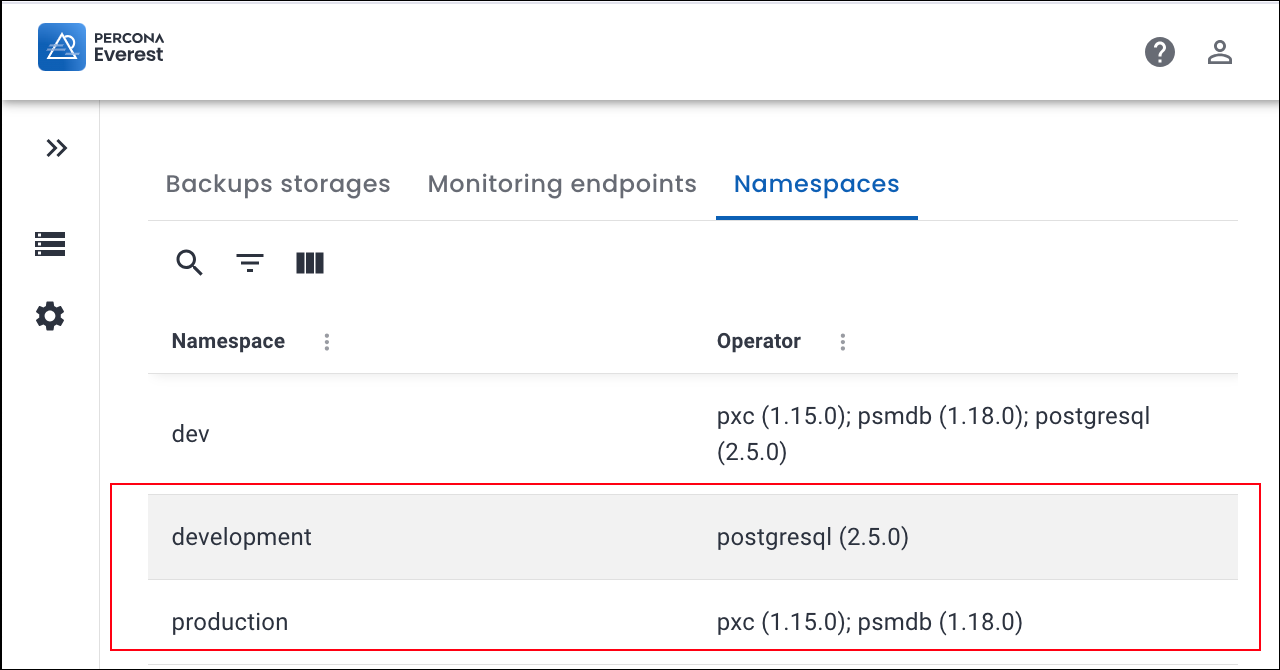The image size is (1280, 670).
Task: Sort by the Namespace column header
Action: pyautogui.click(x=228, y=341)
